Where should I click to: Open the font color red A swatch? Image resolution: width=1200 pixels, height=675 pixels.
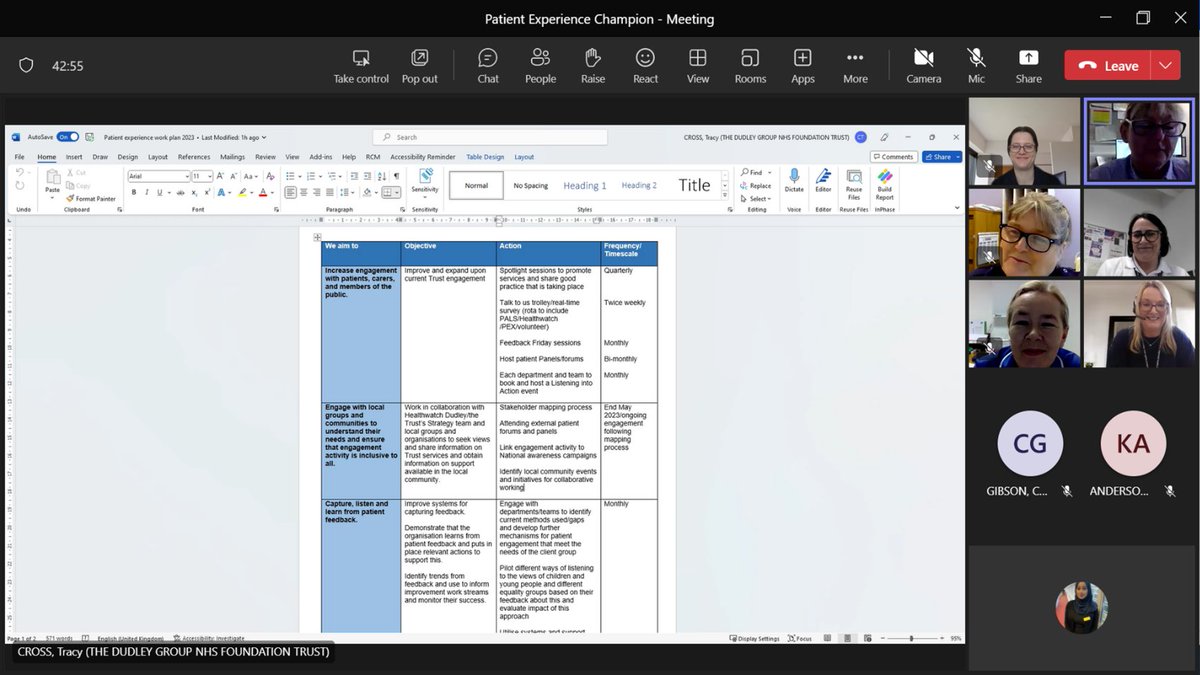(x=264, y=192)
